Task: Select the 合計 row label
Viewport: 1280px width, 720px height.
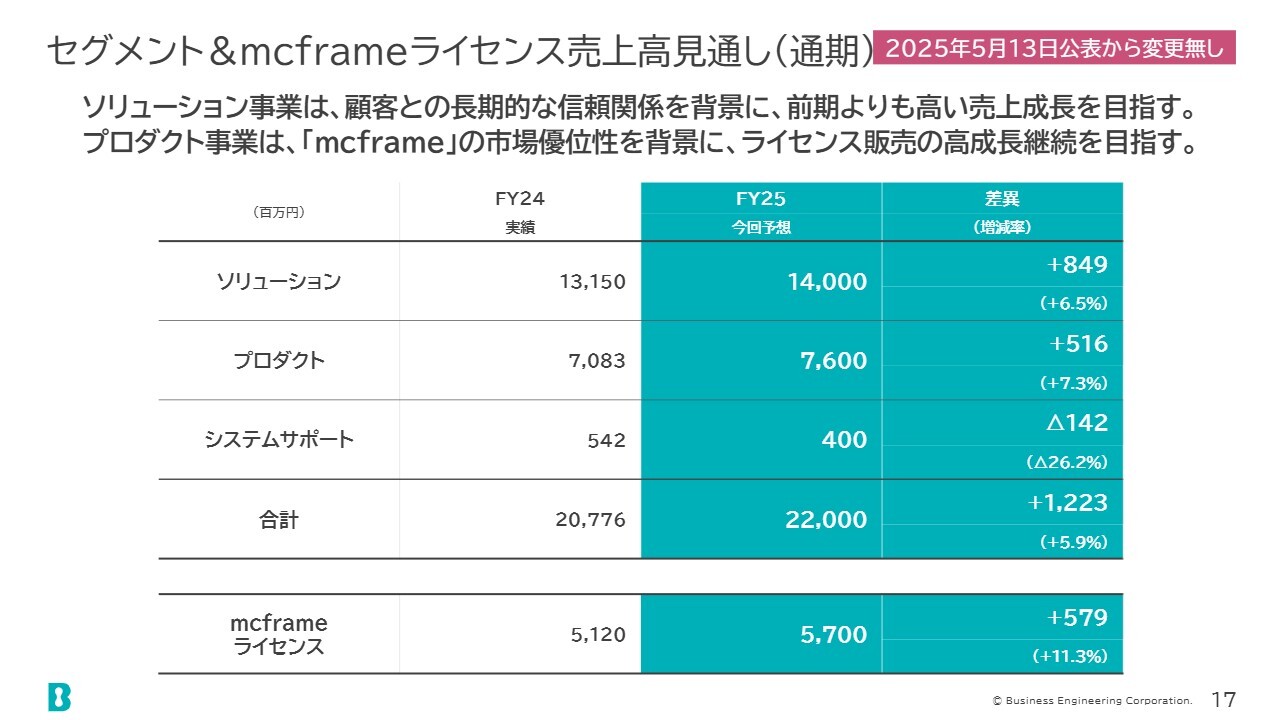Action: [x=279, y=520]
